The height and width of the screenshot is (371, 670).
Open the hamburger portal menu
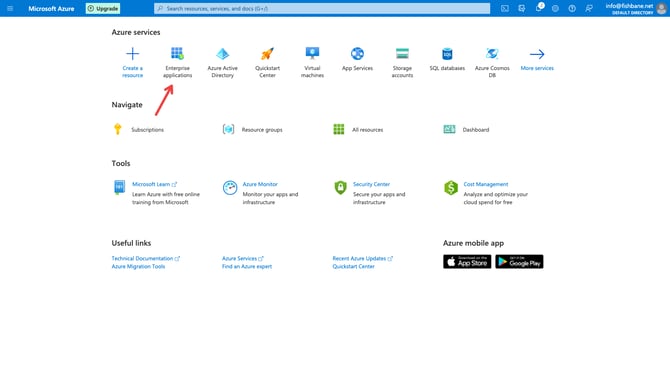(10, 9)
